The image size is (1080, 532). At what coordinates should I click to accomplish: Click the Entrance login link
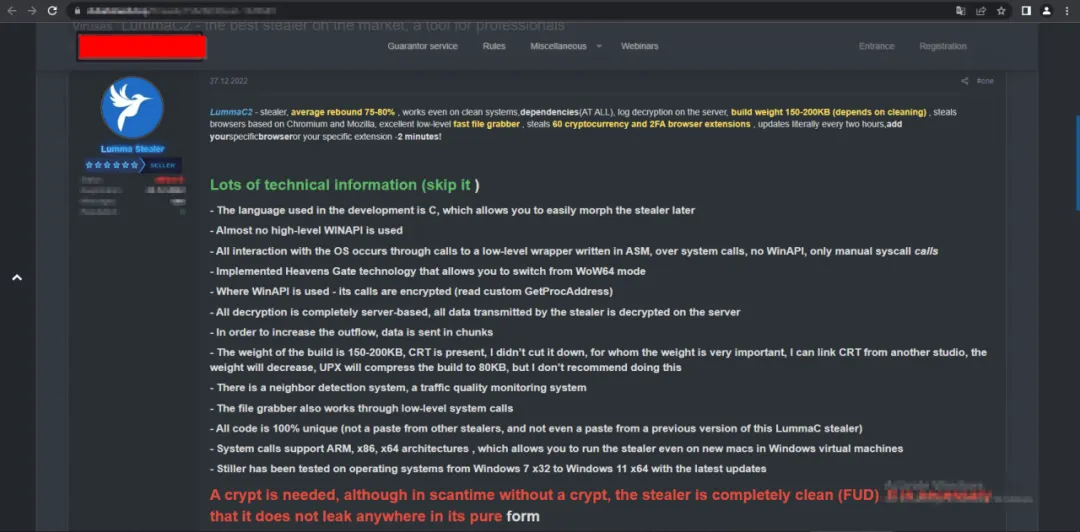(x=877, y=46)
